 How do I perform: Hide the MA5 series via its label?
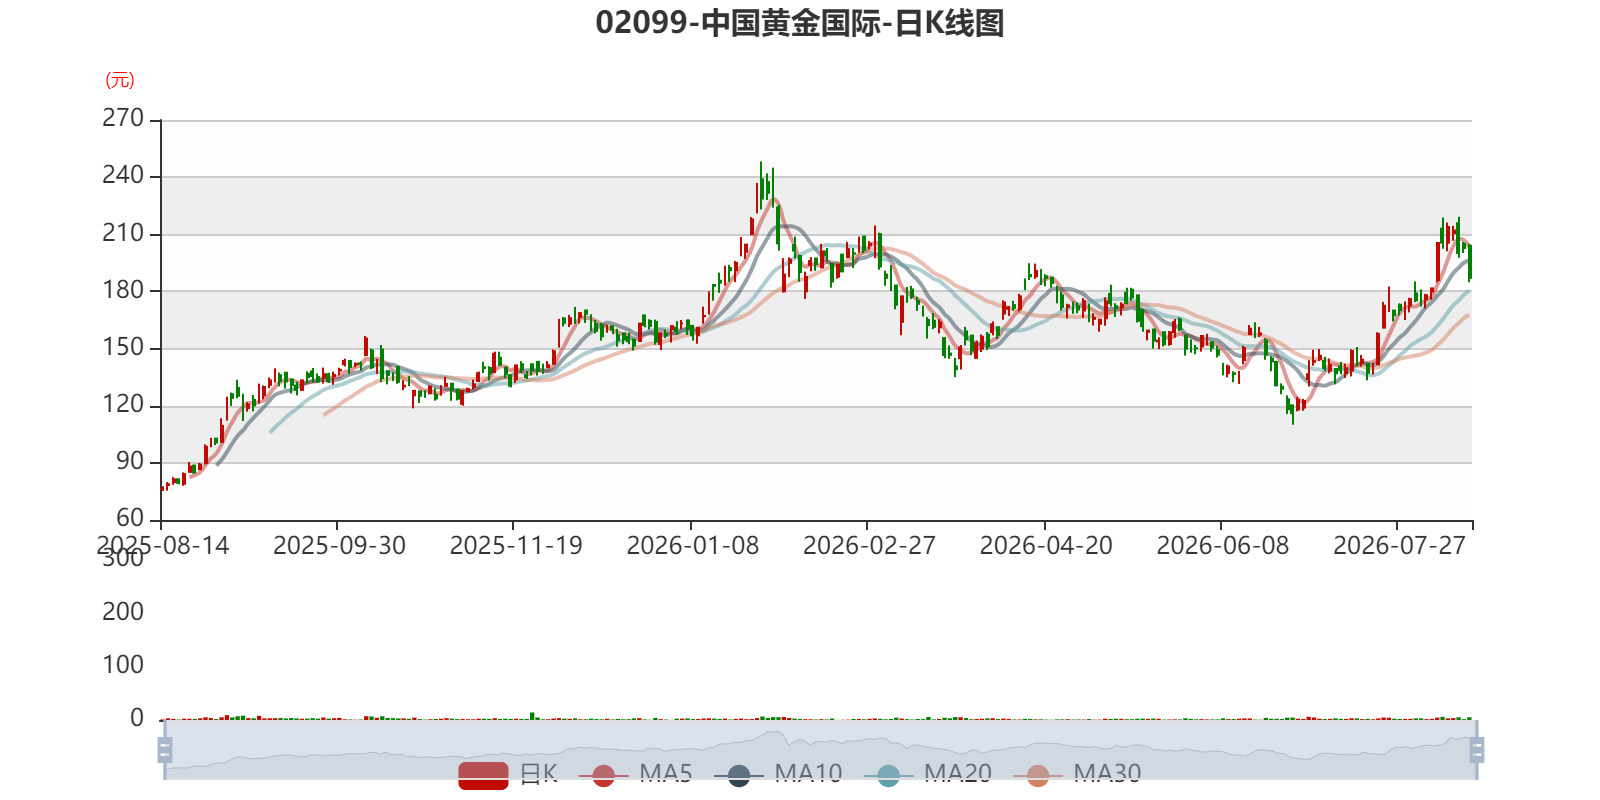point(666,773)
